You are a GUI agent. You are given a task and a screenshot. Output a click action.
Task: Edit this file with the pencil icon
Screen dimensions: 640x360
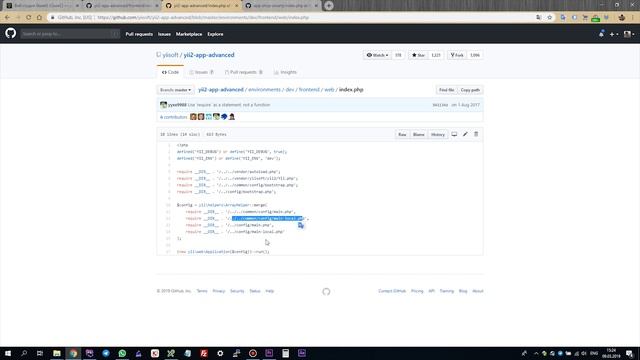(x=465, y=134)
